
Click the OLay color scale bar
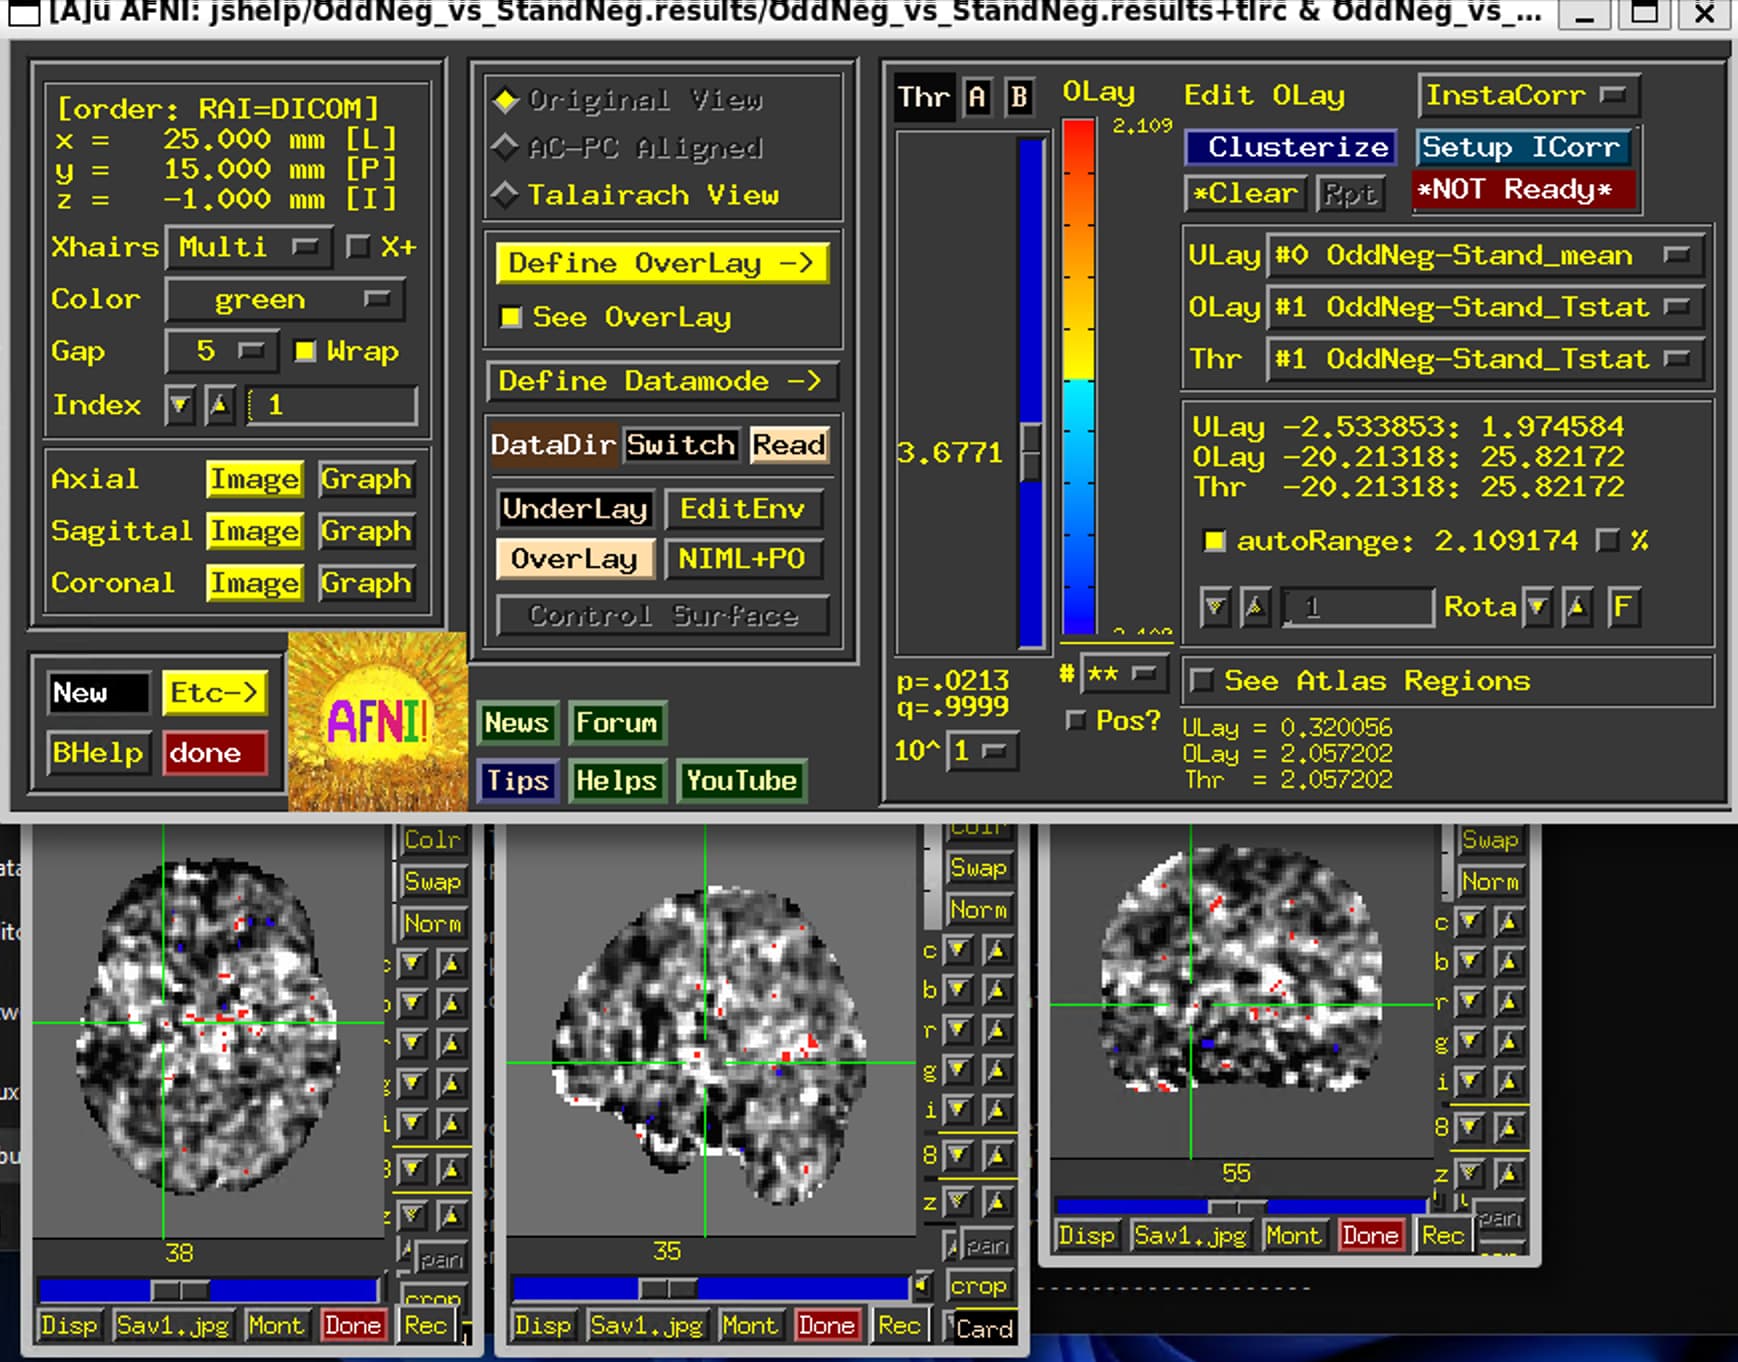click(x=1078, y=377)
